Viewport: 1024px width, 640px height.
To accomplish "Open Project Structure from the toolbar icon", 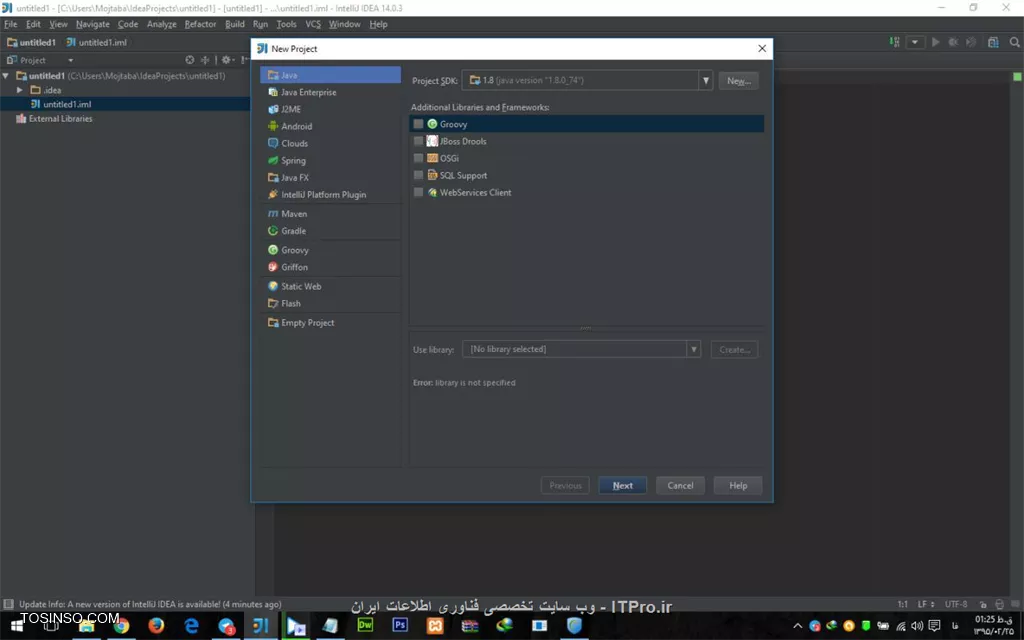I will click(x=993, y=42).
